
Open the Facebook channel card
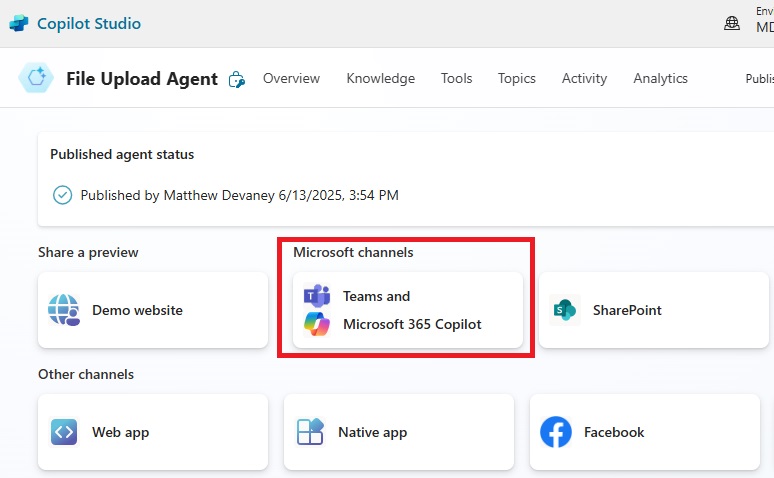click(645, 432)
